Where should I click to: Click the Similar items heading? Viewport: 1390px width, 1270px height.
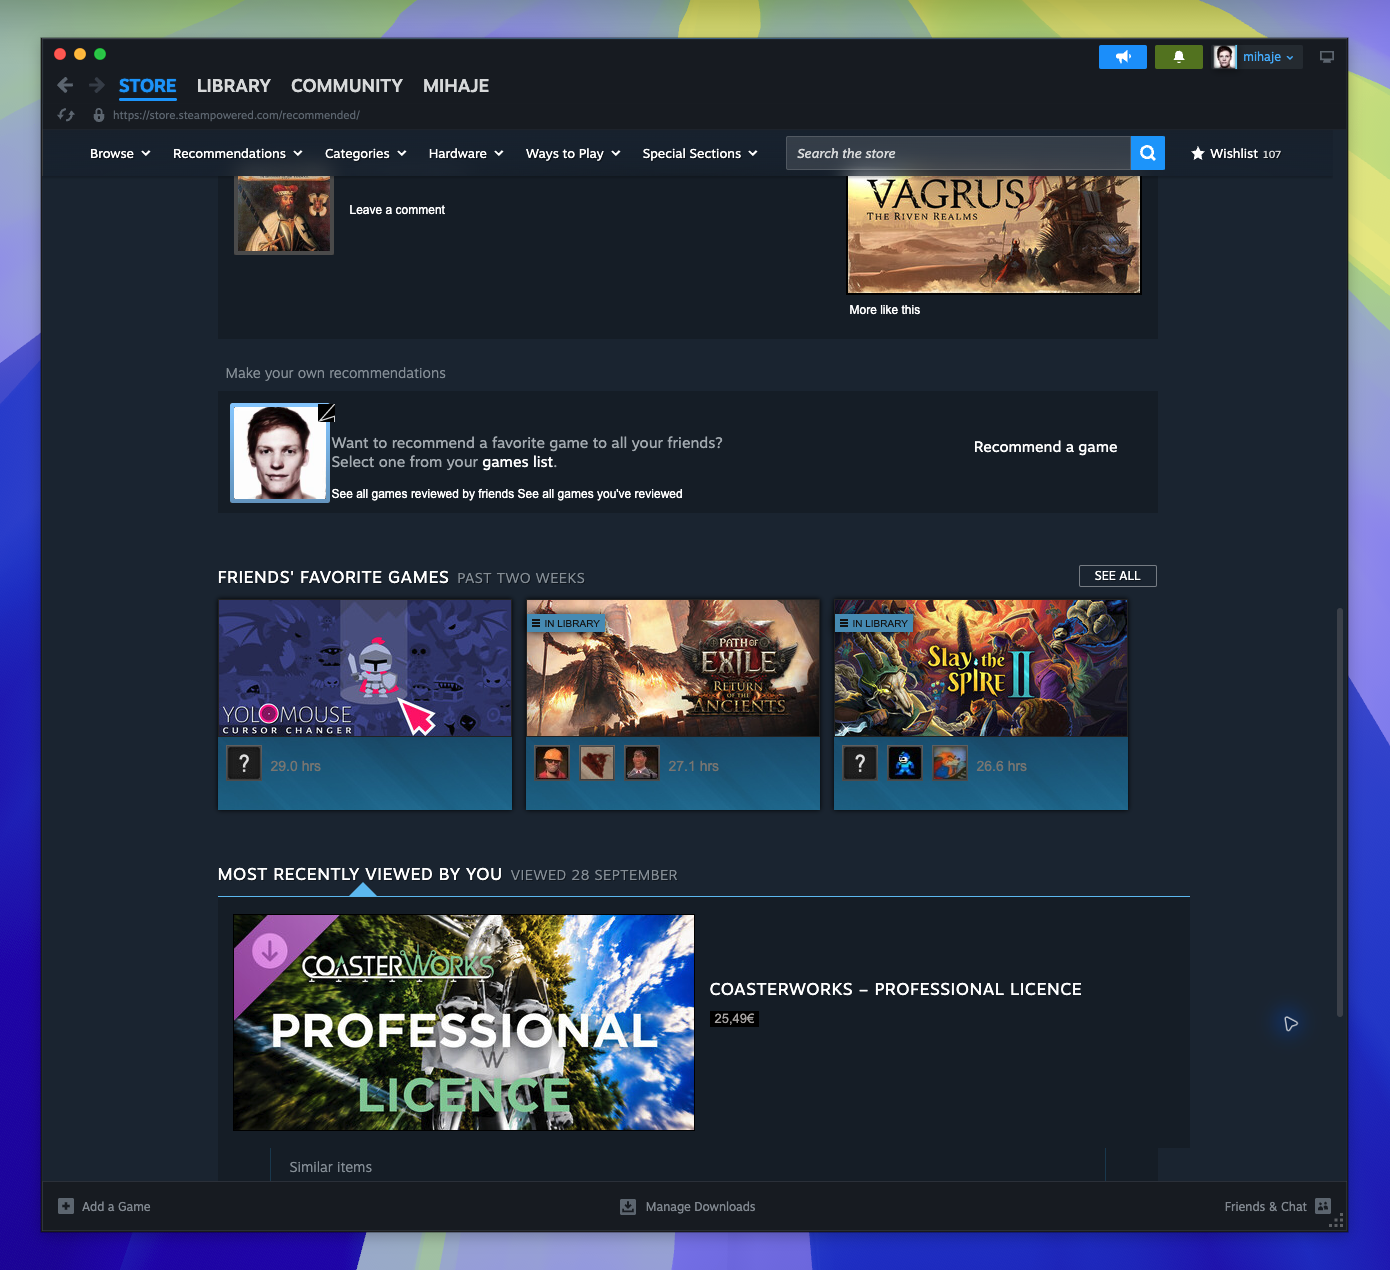pos(330,1167)
